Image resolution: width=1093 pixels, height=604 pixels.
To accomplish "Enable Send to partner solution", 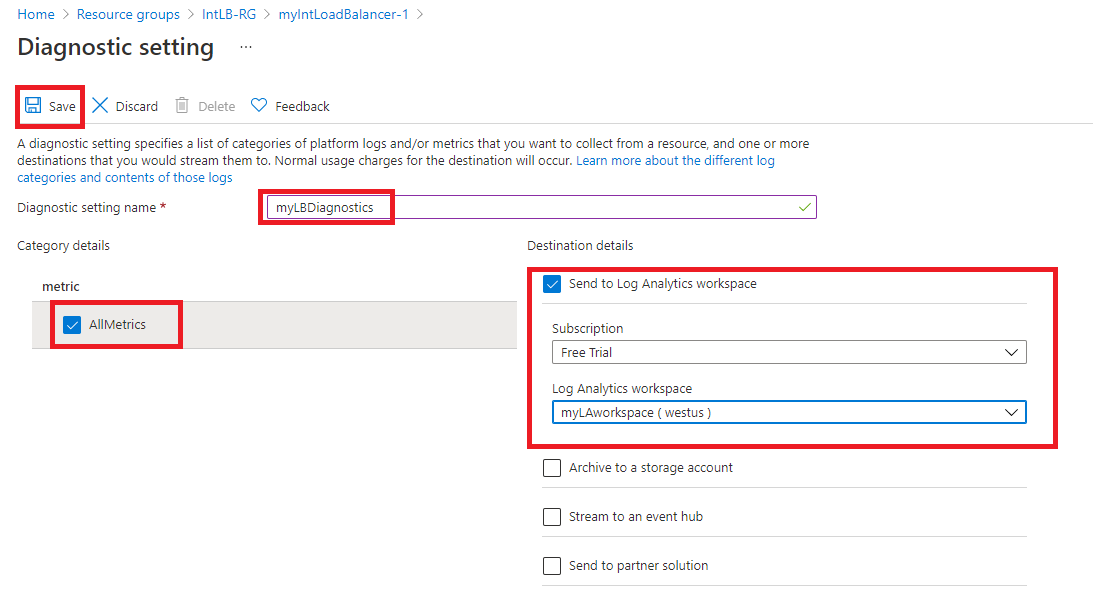I will (x=552, y=565).
